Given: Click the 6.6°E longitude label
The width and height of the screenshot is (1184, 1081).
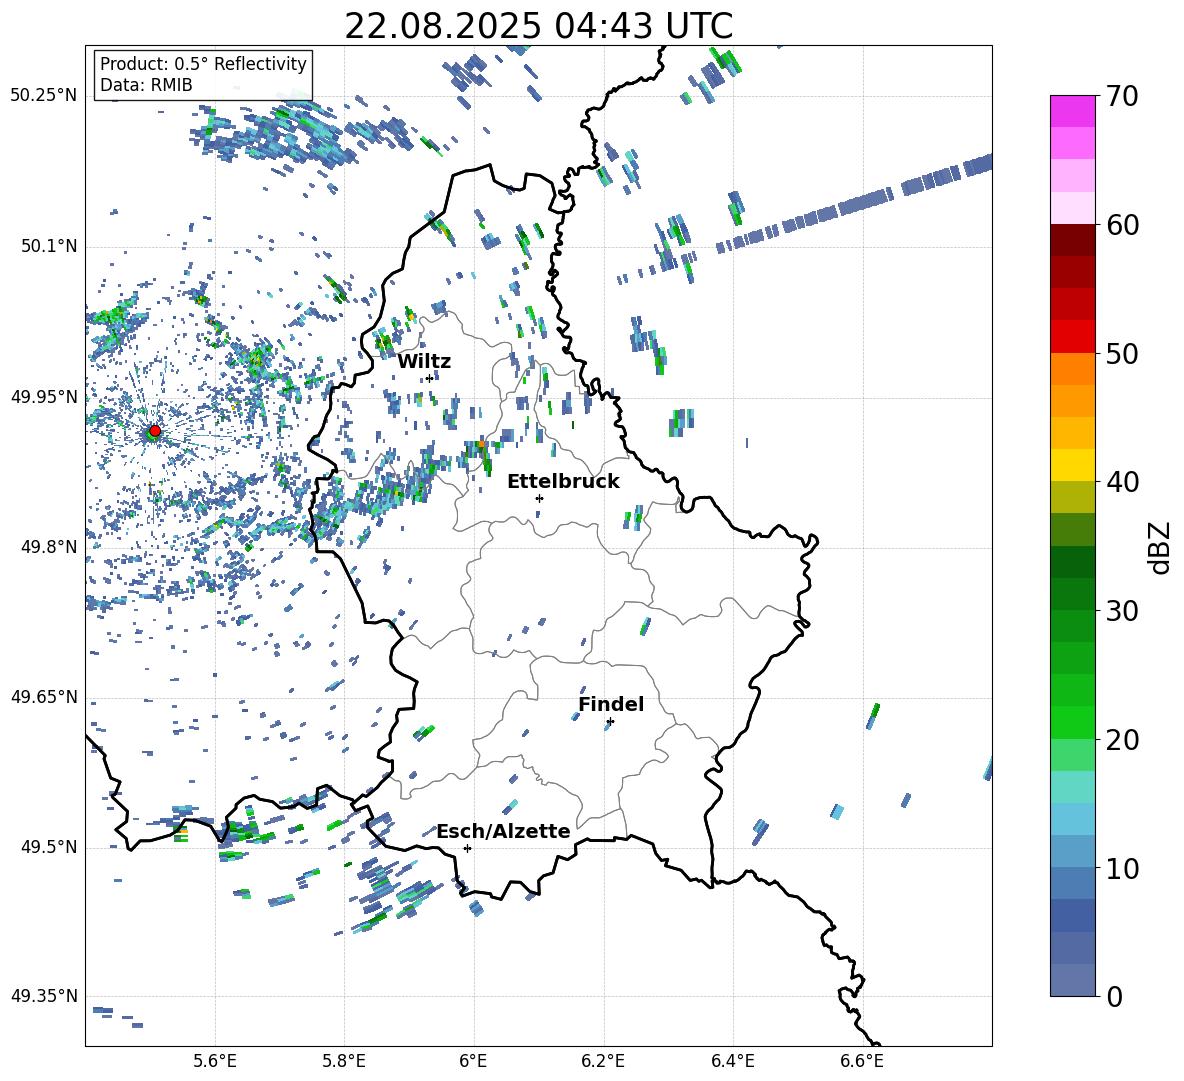Looking at the screenshot, I should click(x=862, y=1061).
